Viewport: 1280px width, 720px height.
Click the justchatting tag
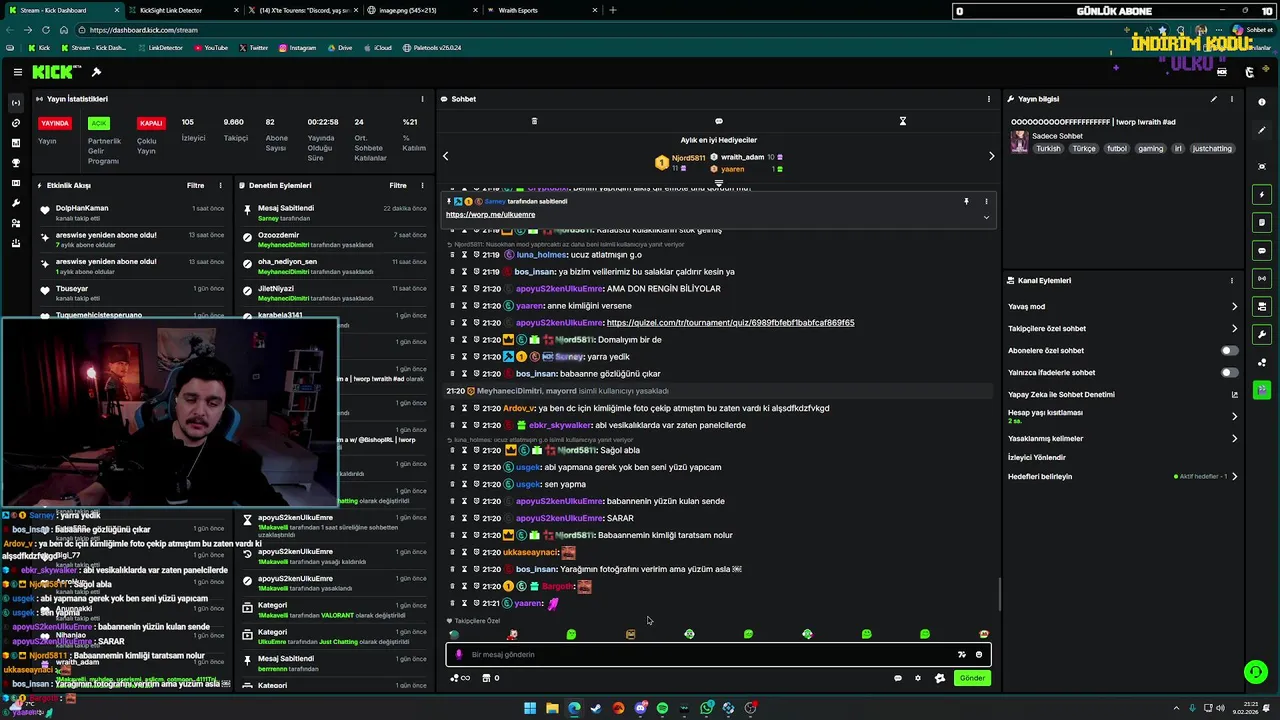point(1212,149)
